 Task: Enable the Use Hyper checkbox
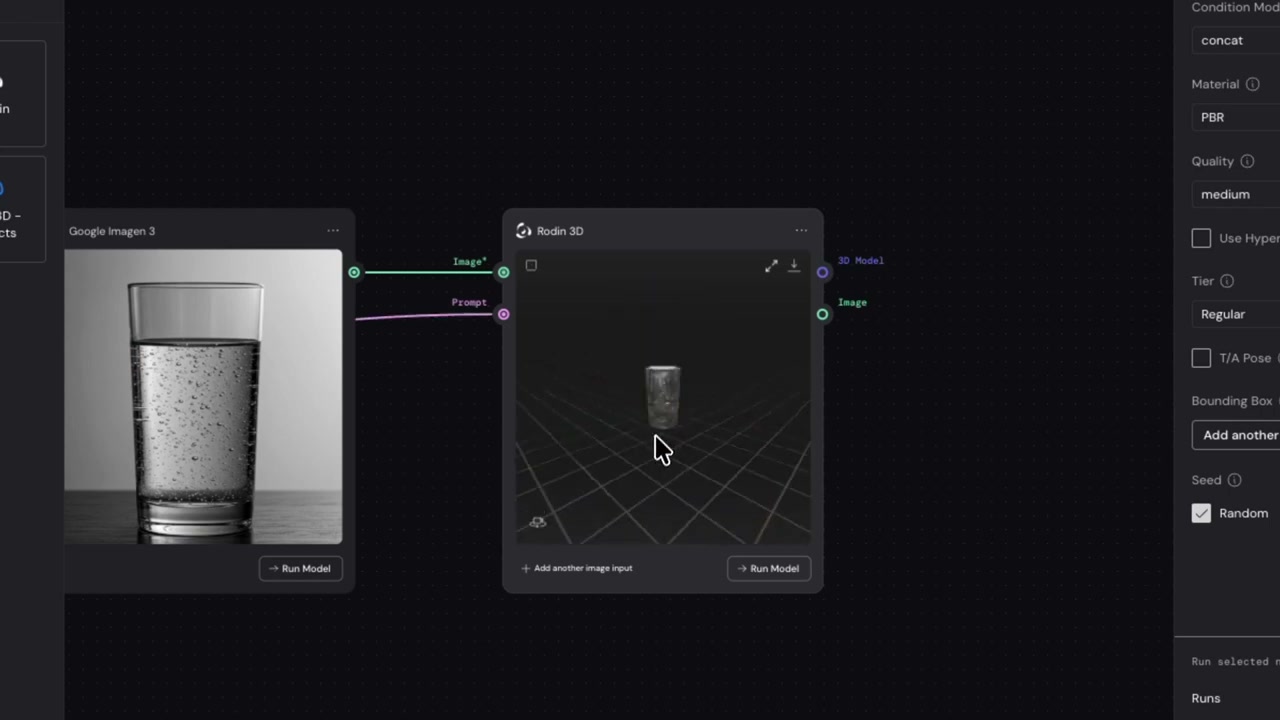pyautogui.click(x=1201, y=238)
